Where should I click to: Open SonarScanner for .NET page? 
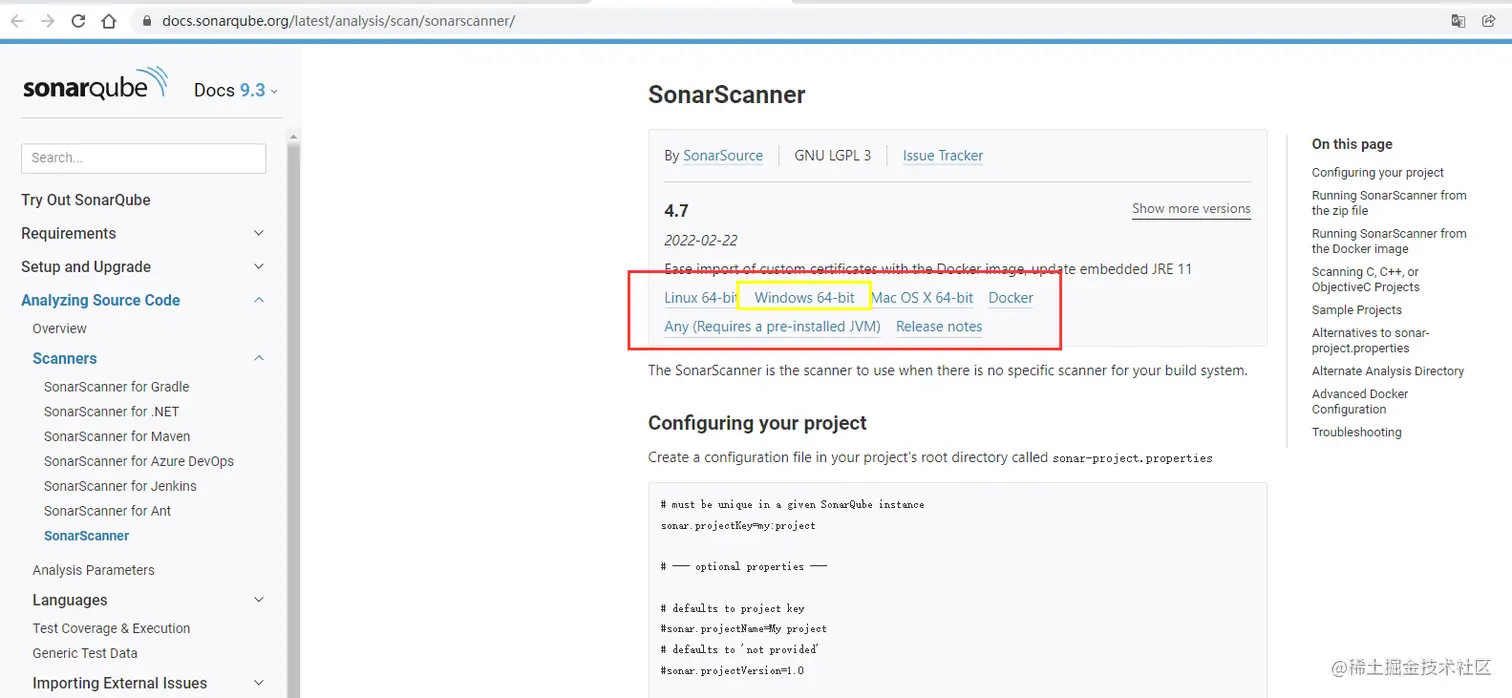(x=111, y=412)
